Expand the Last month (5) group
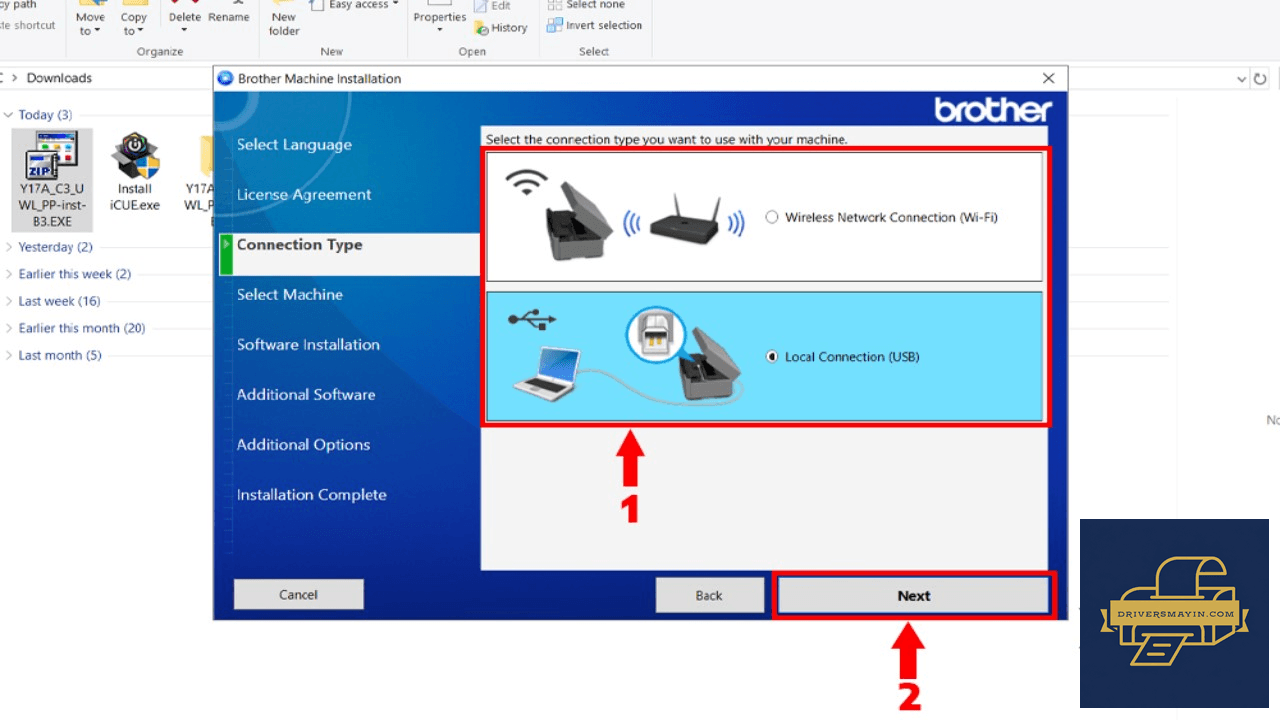Viewport: 1280px width, 720px height. pyautogui.click(x=9, y=355)
